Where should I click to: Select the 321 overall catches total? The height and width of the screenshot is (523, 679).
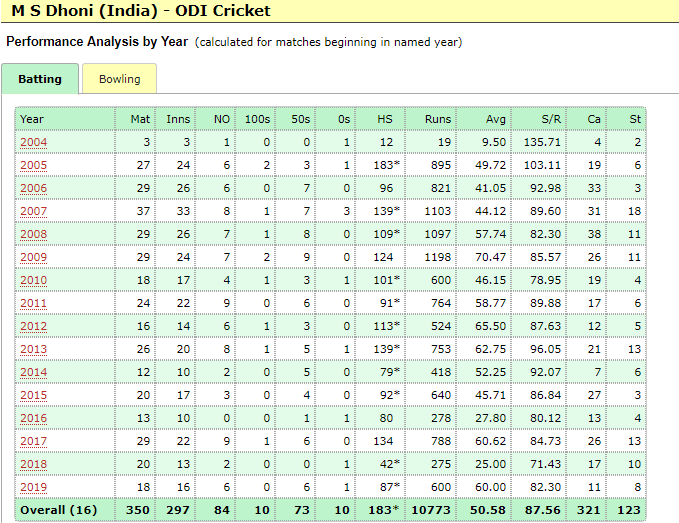tap(588, 510)
